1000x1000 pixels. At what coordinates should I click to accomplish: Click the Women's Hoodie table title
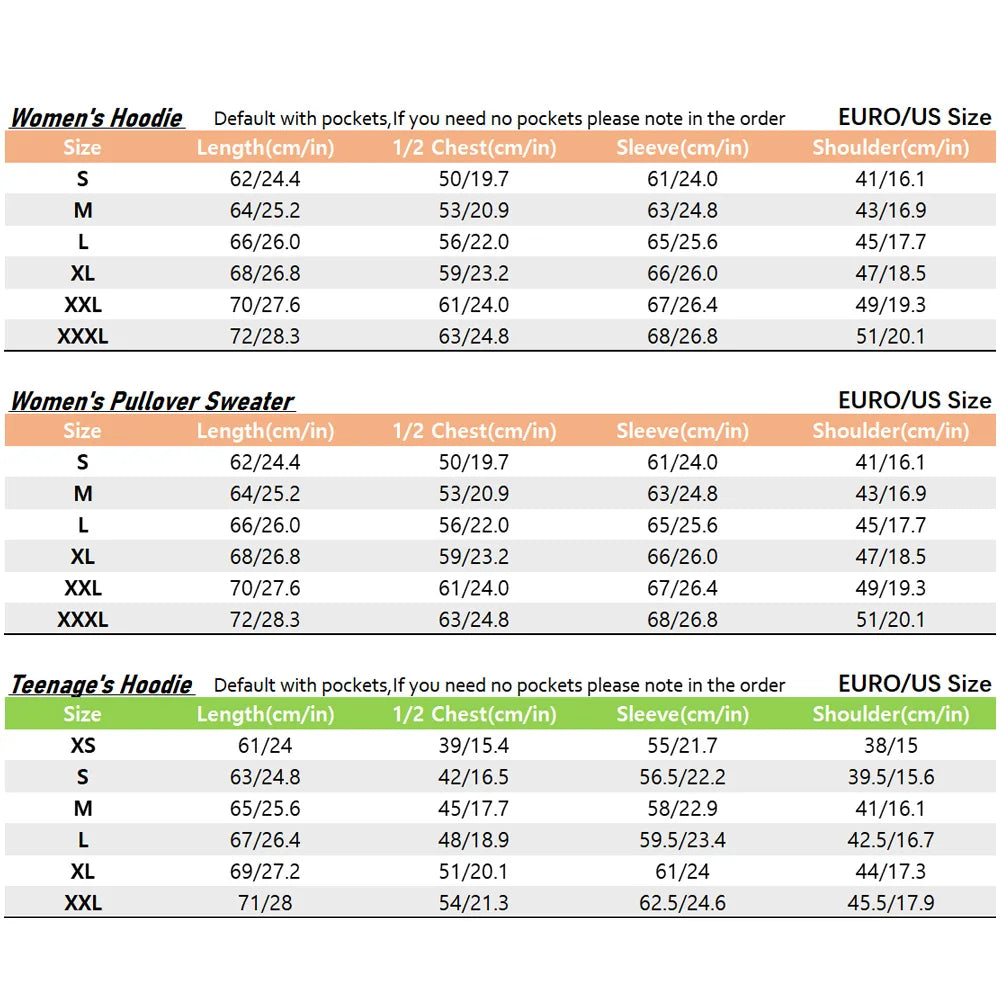click(97, 118)
